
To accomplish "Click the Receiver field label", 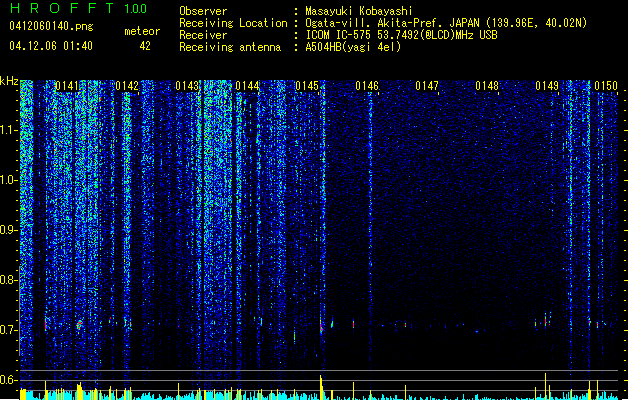I will point(203,35).
